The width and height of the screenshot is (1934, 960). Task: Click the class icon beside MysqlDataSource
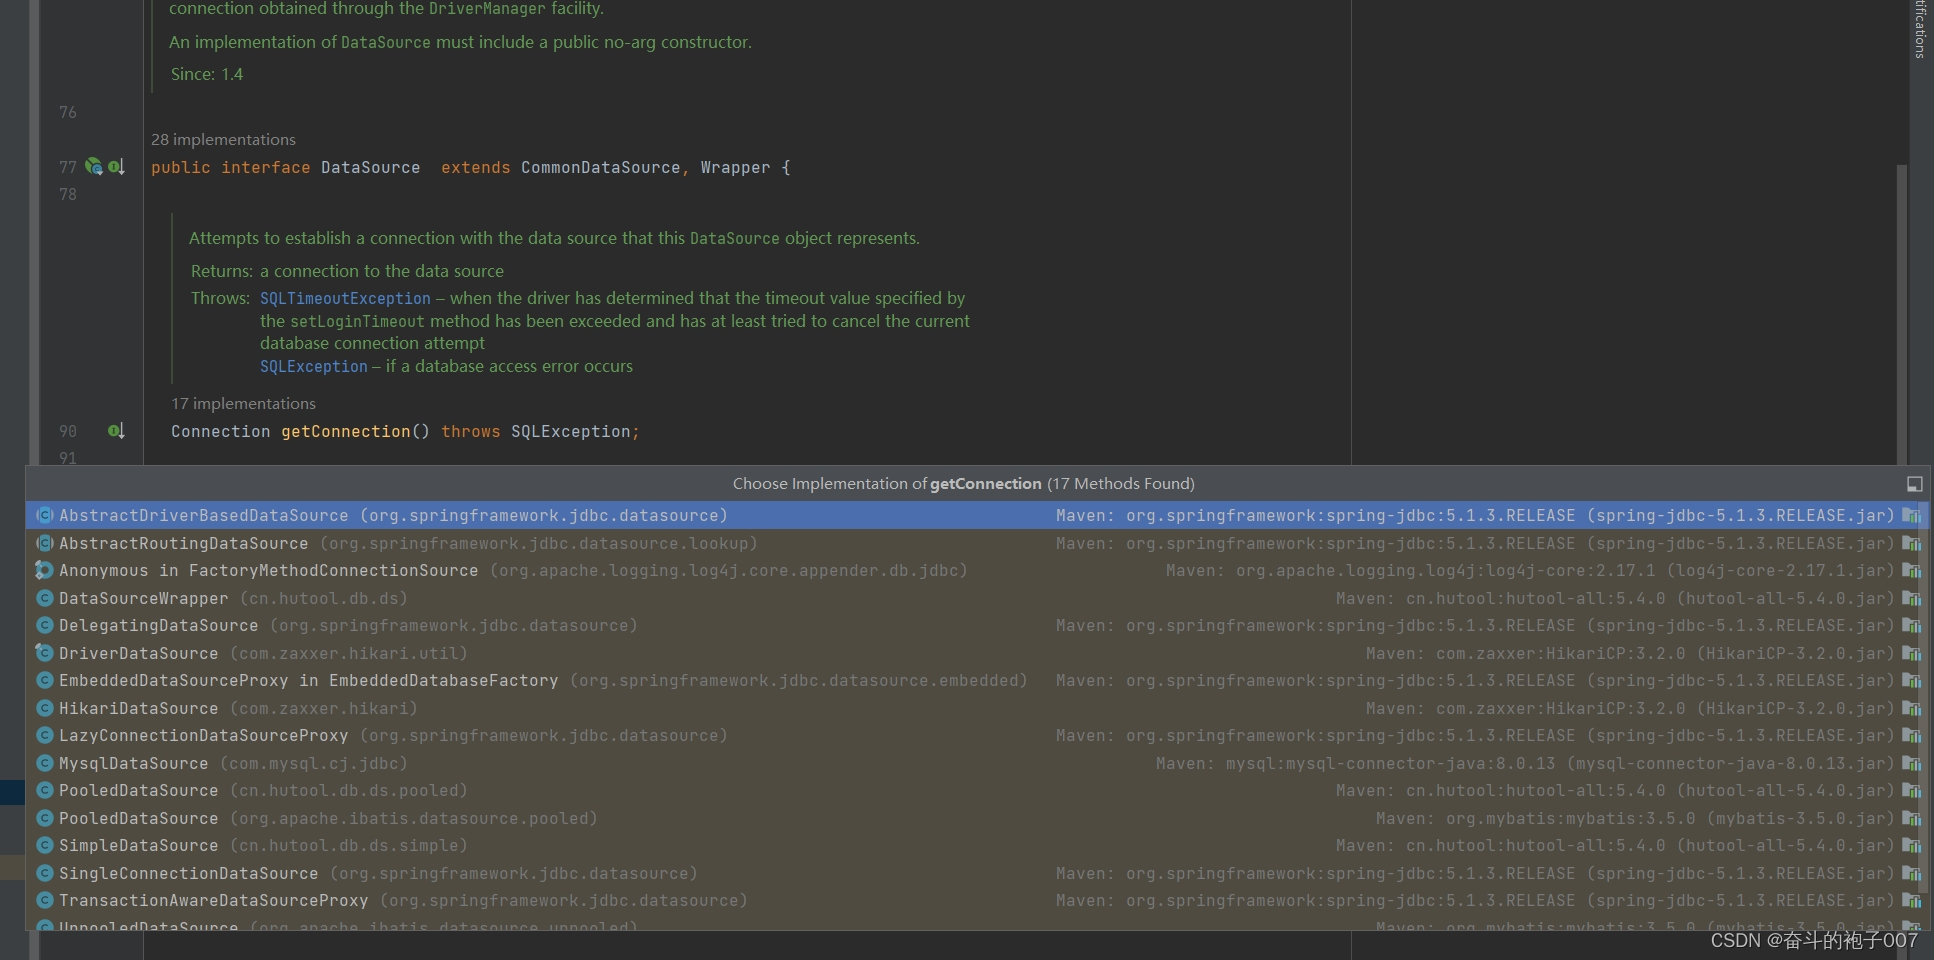click(x=45, y=763)
